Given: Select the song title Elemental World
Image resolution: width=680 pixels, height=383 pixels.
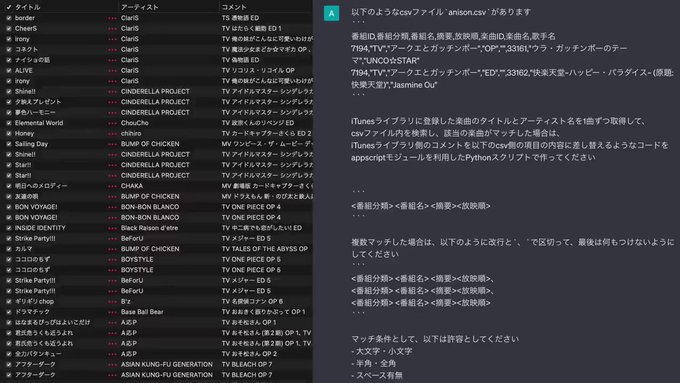Looking at the screenshot, I should pyautogui.click(x=39, y=123).
